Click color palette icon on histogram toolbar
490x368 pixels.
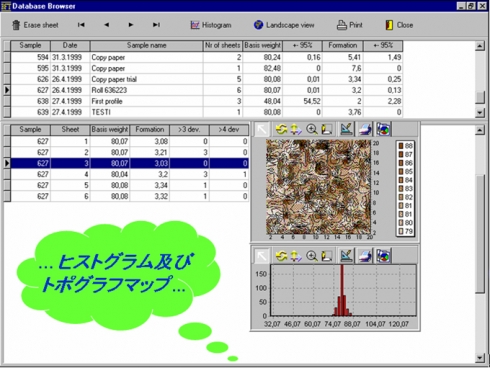383,256
